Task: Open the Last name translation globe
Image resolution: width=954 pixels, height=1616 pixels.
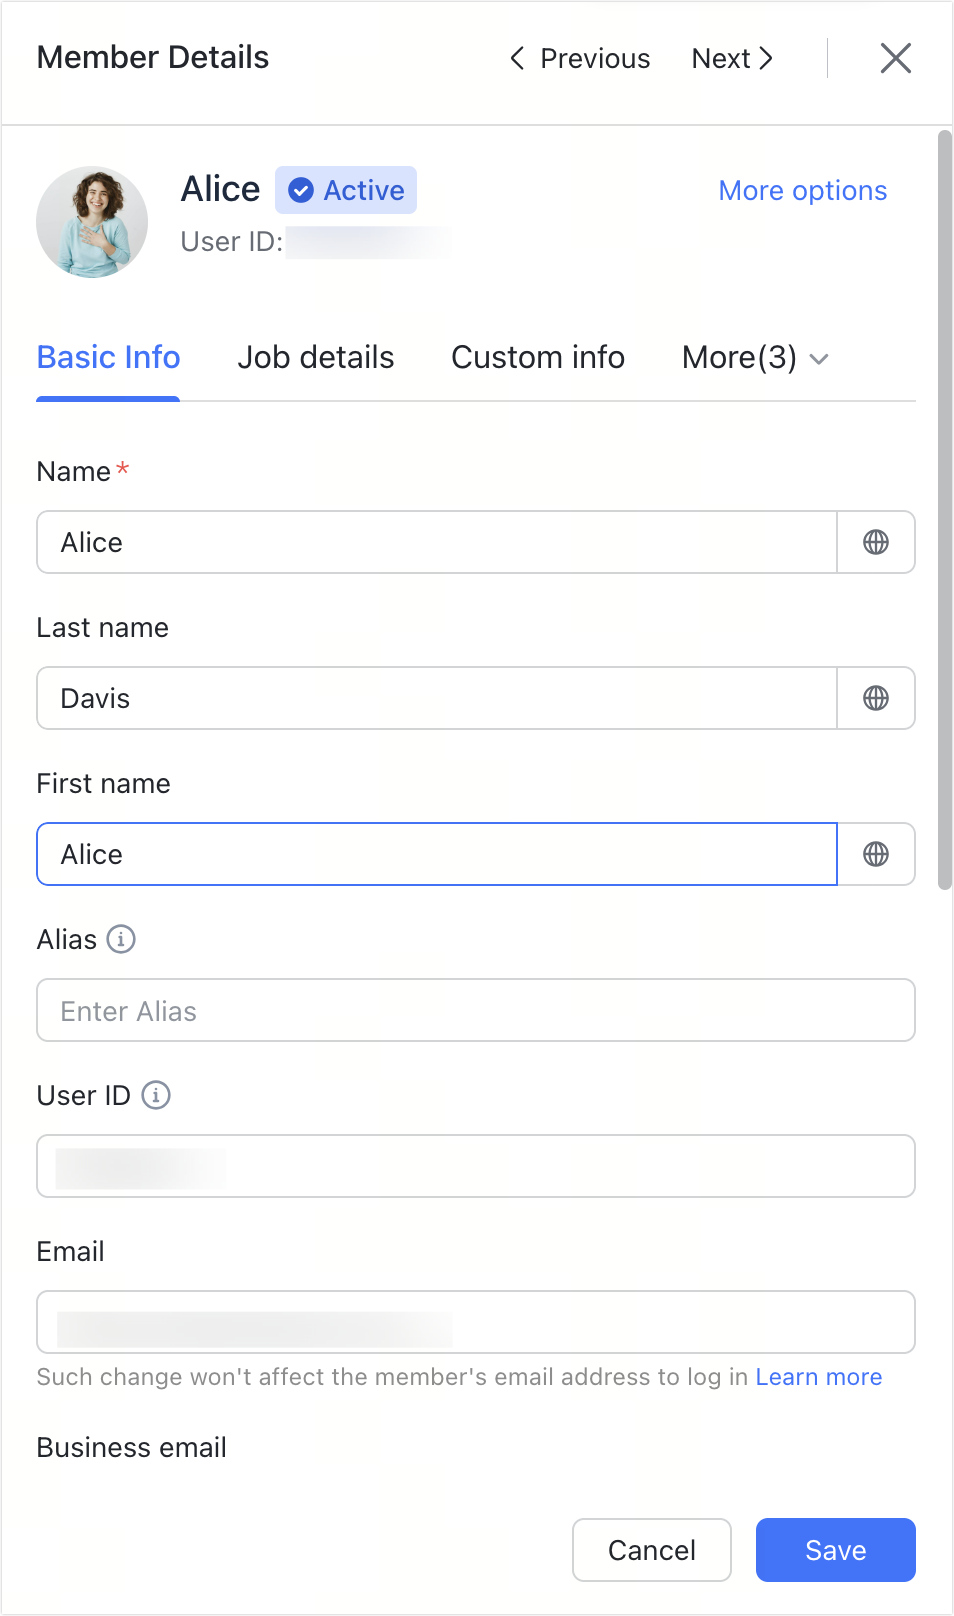Action: [x=876, y=698]
